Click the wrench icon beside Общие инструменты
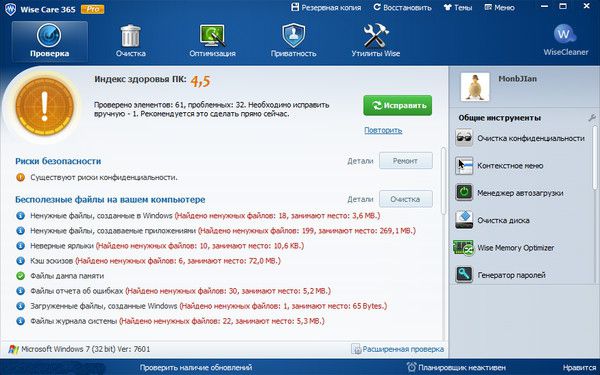600x375 pixels. click(592, 117)
